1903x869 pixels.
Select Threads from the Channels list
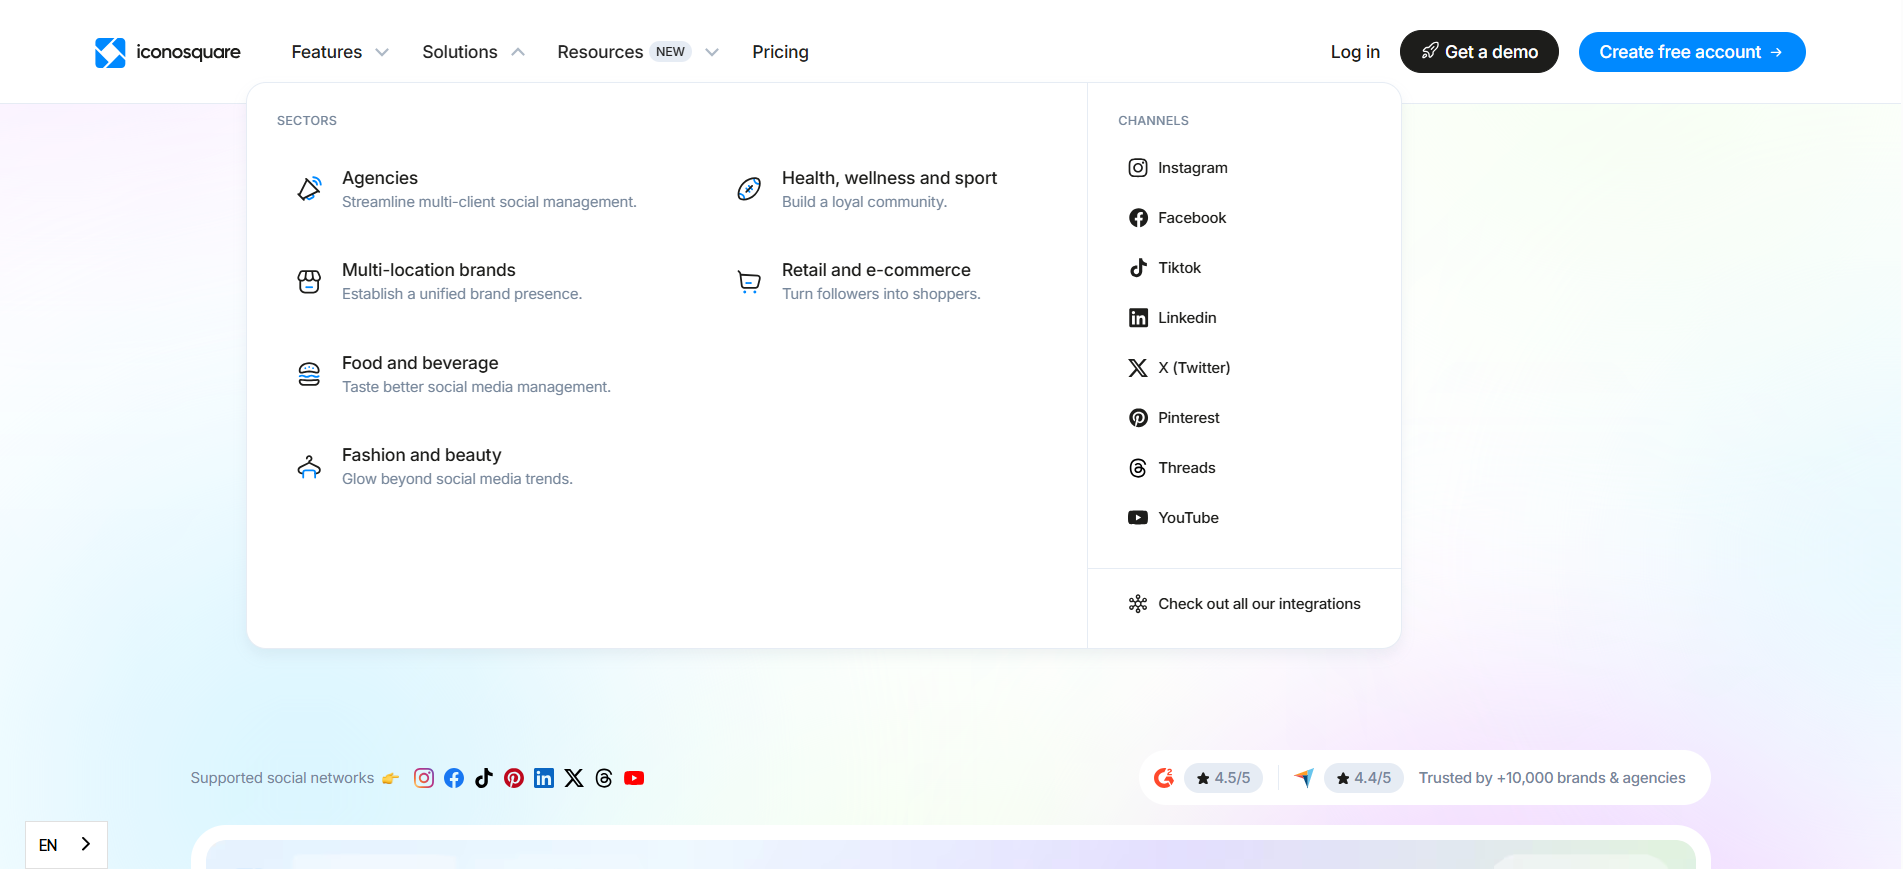pos(1186,468)
